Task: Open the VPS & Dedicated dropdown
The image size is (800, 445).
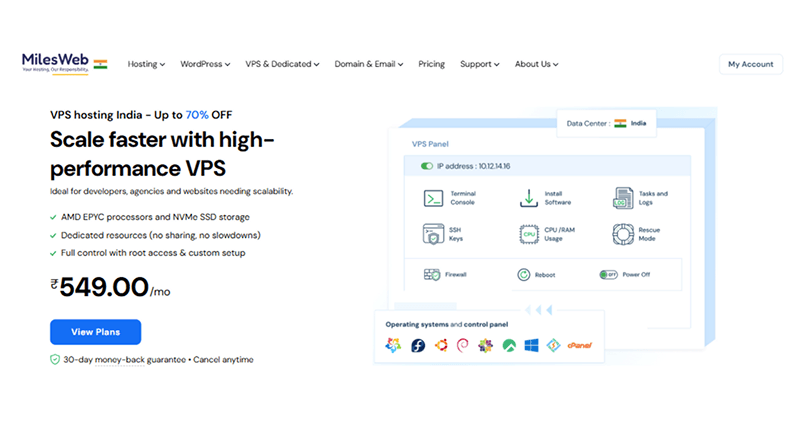Action: coord(282,64)
